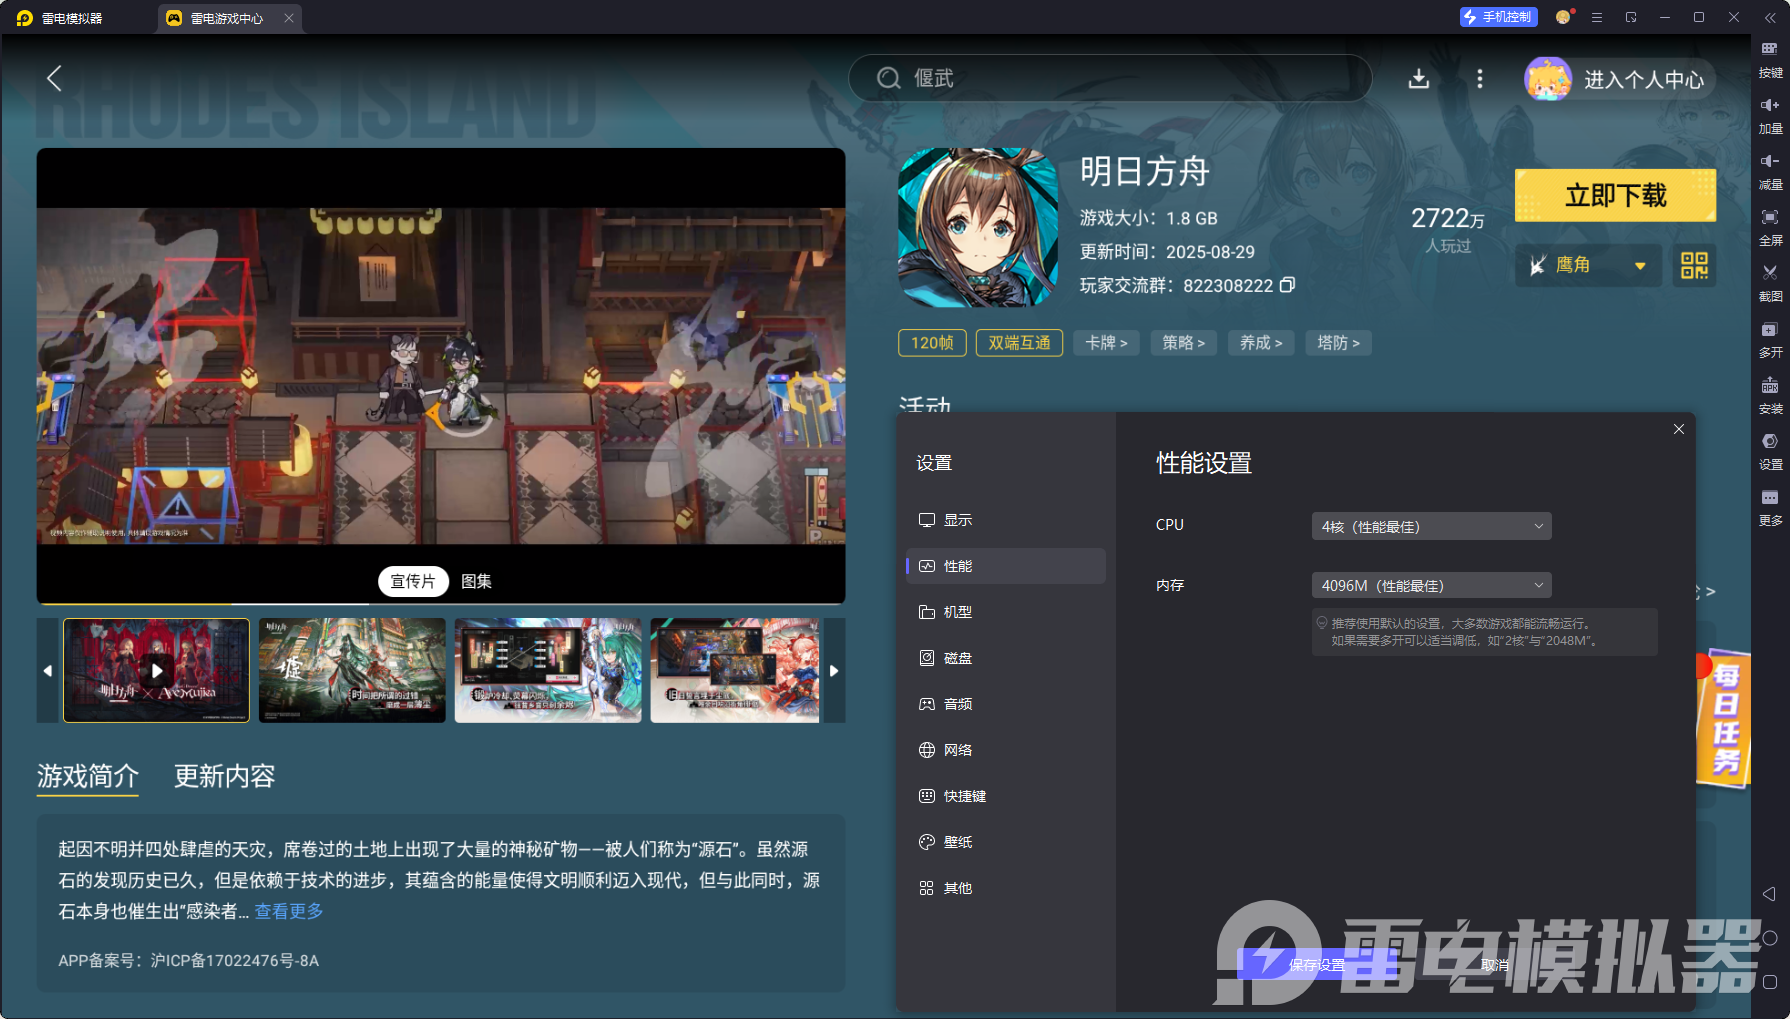Show the QR code for 明日方舟
This screenshot has width=1790, height=1019.
coord(1694,265)
